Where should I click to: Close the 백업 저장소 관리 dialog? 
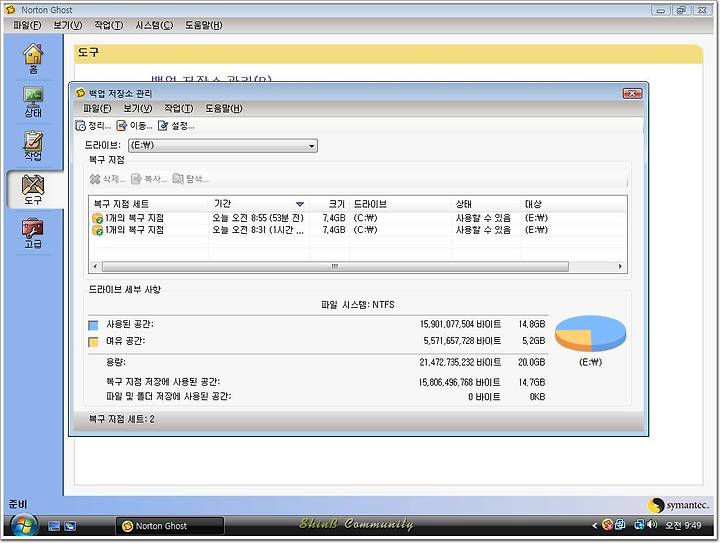point(632,94)
